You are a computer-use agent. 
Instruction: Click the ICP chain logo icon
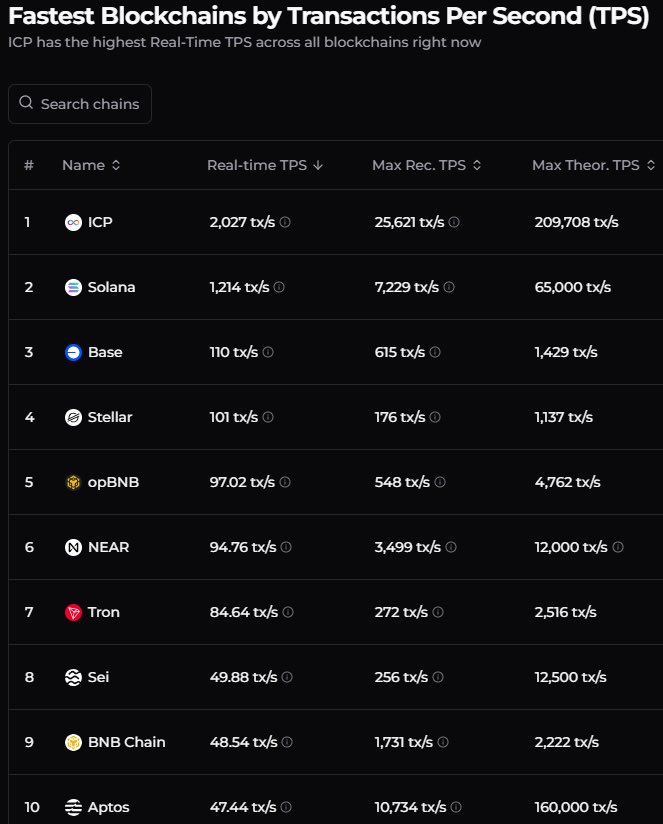(73, 222)
